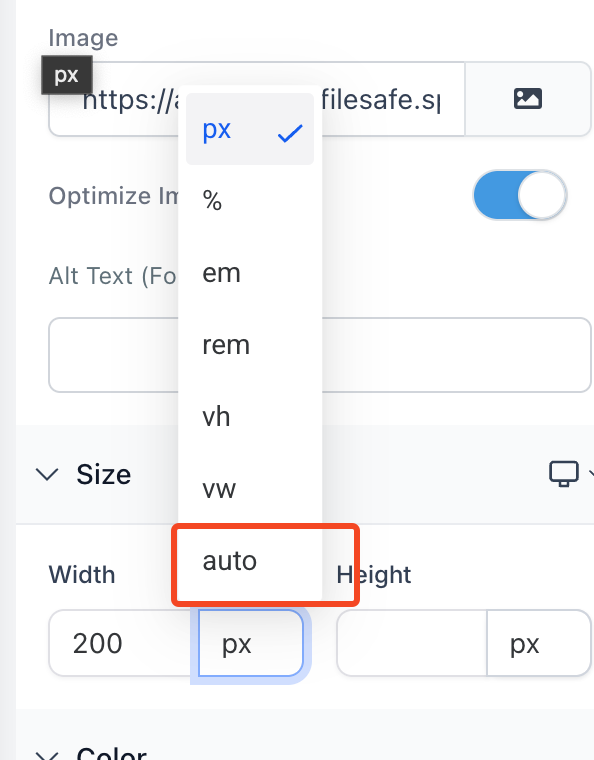Image resolution: width=594 pixels, height=760 pixels.
Task: Toggle the Optimize Image switch
Action: (x=519, y=195)
